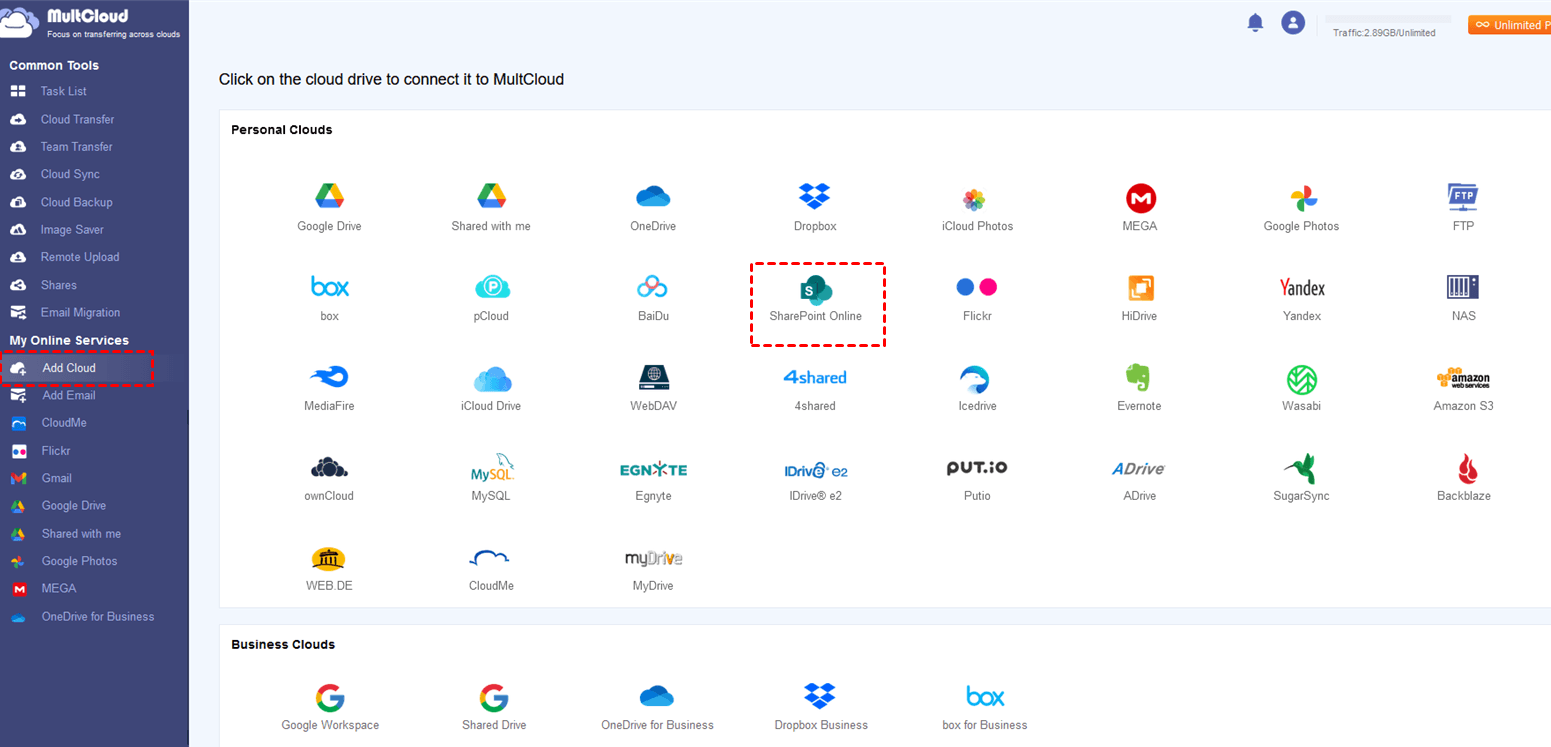Connect the pCloud icon
The width and height of the screenshot is (1551, 747).
(492, 287)
